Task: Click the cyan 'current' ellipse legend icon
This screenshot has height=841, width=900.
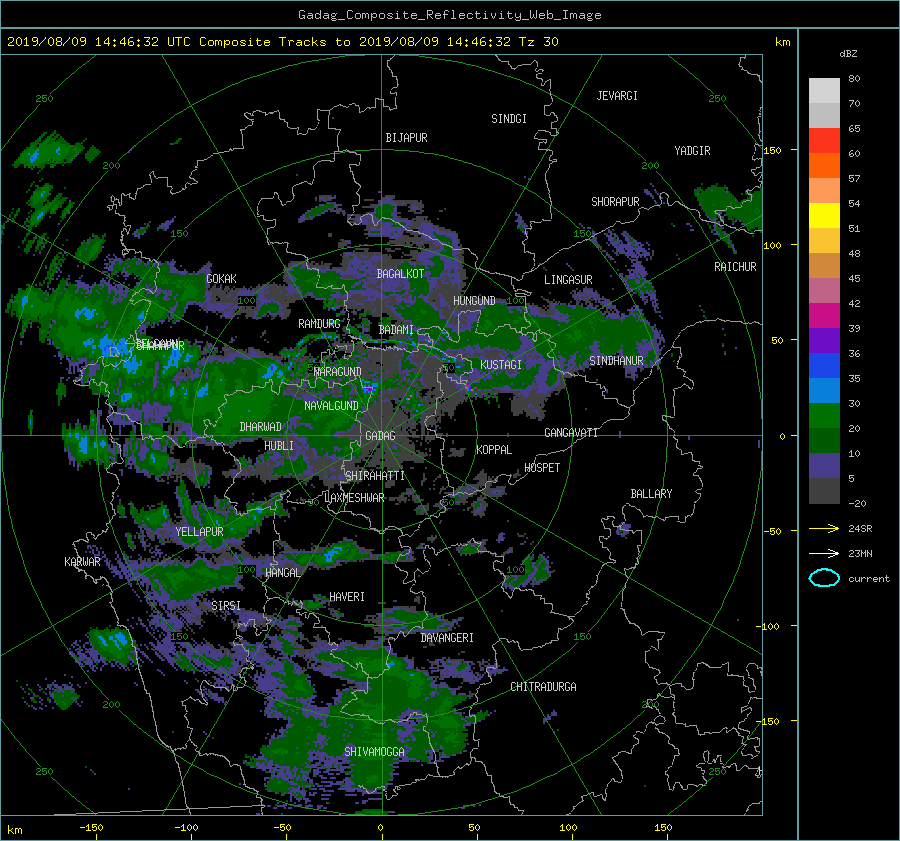Action: pyautogui.click(x=824, y=578)
